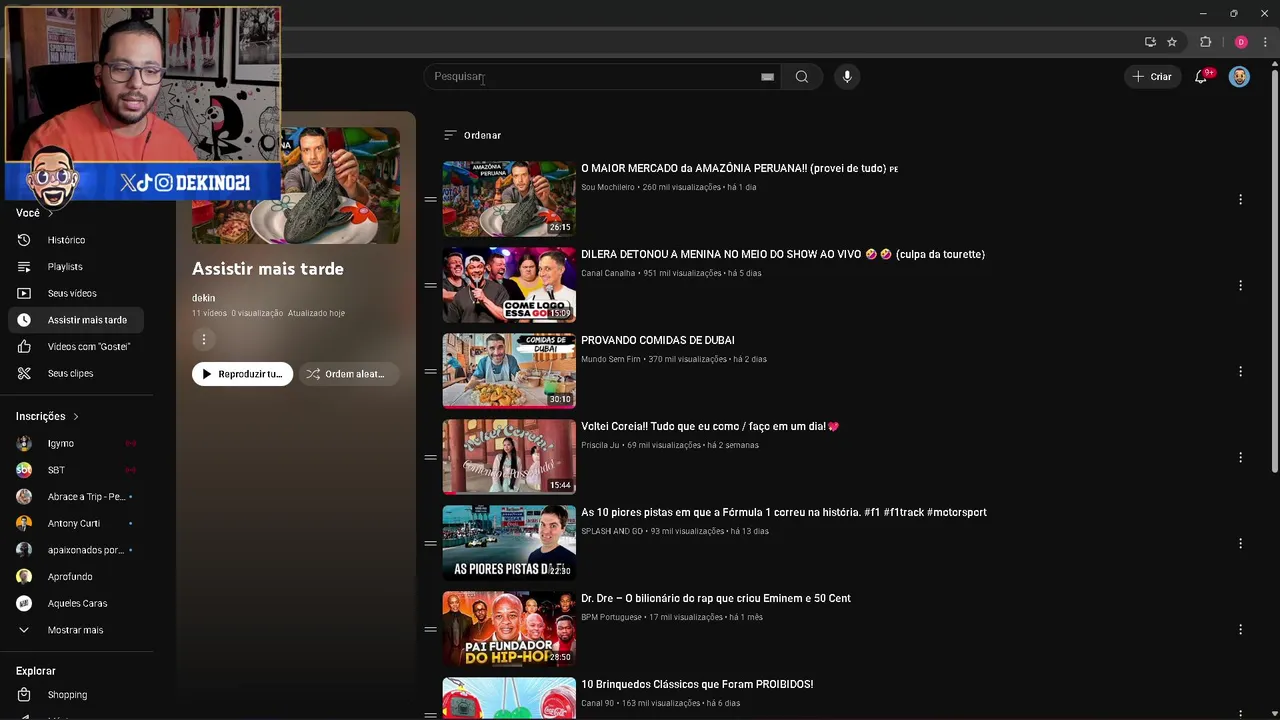
Task: Grab drag handle of Dilera video
Action: 430,285
